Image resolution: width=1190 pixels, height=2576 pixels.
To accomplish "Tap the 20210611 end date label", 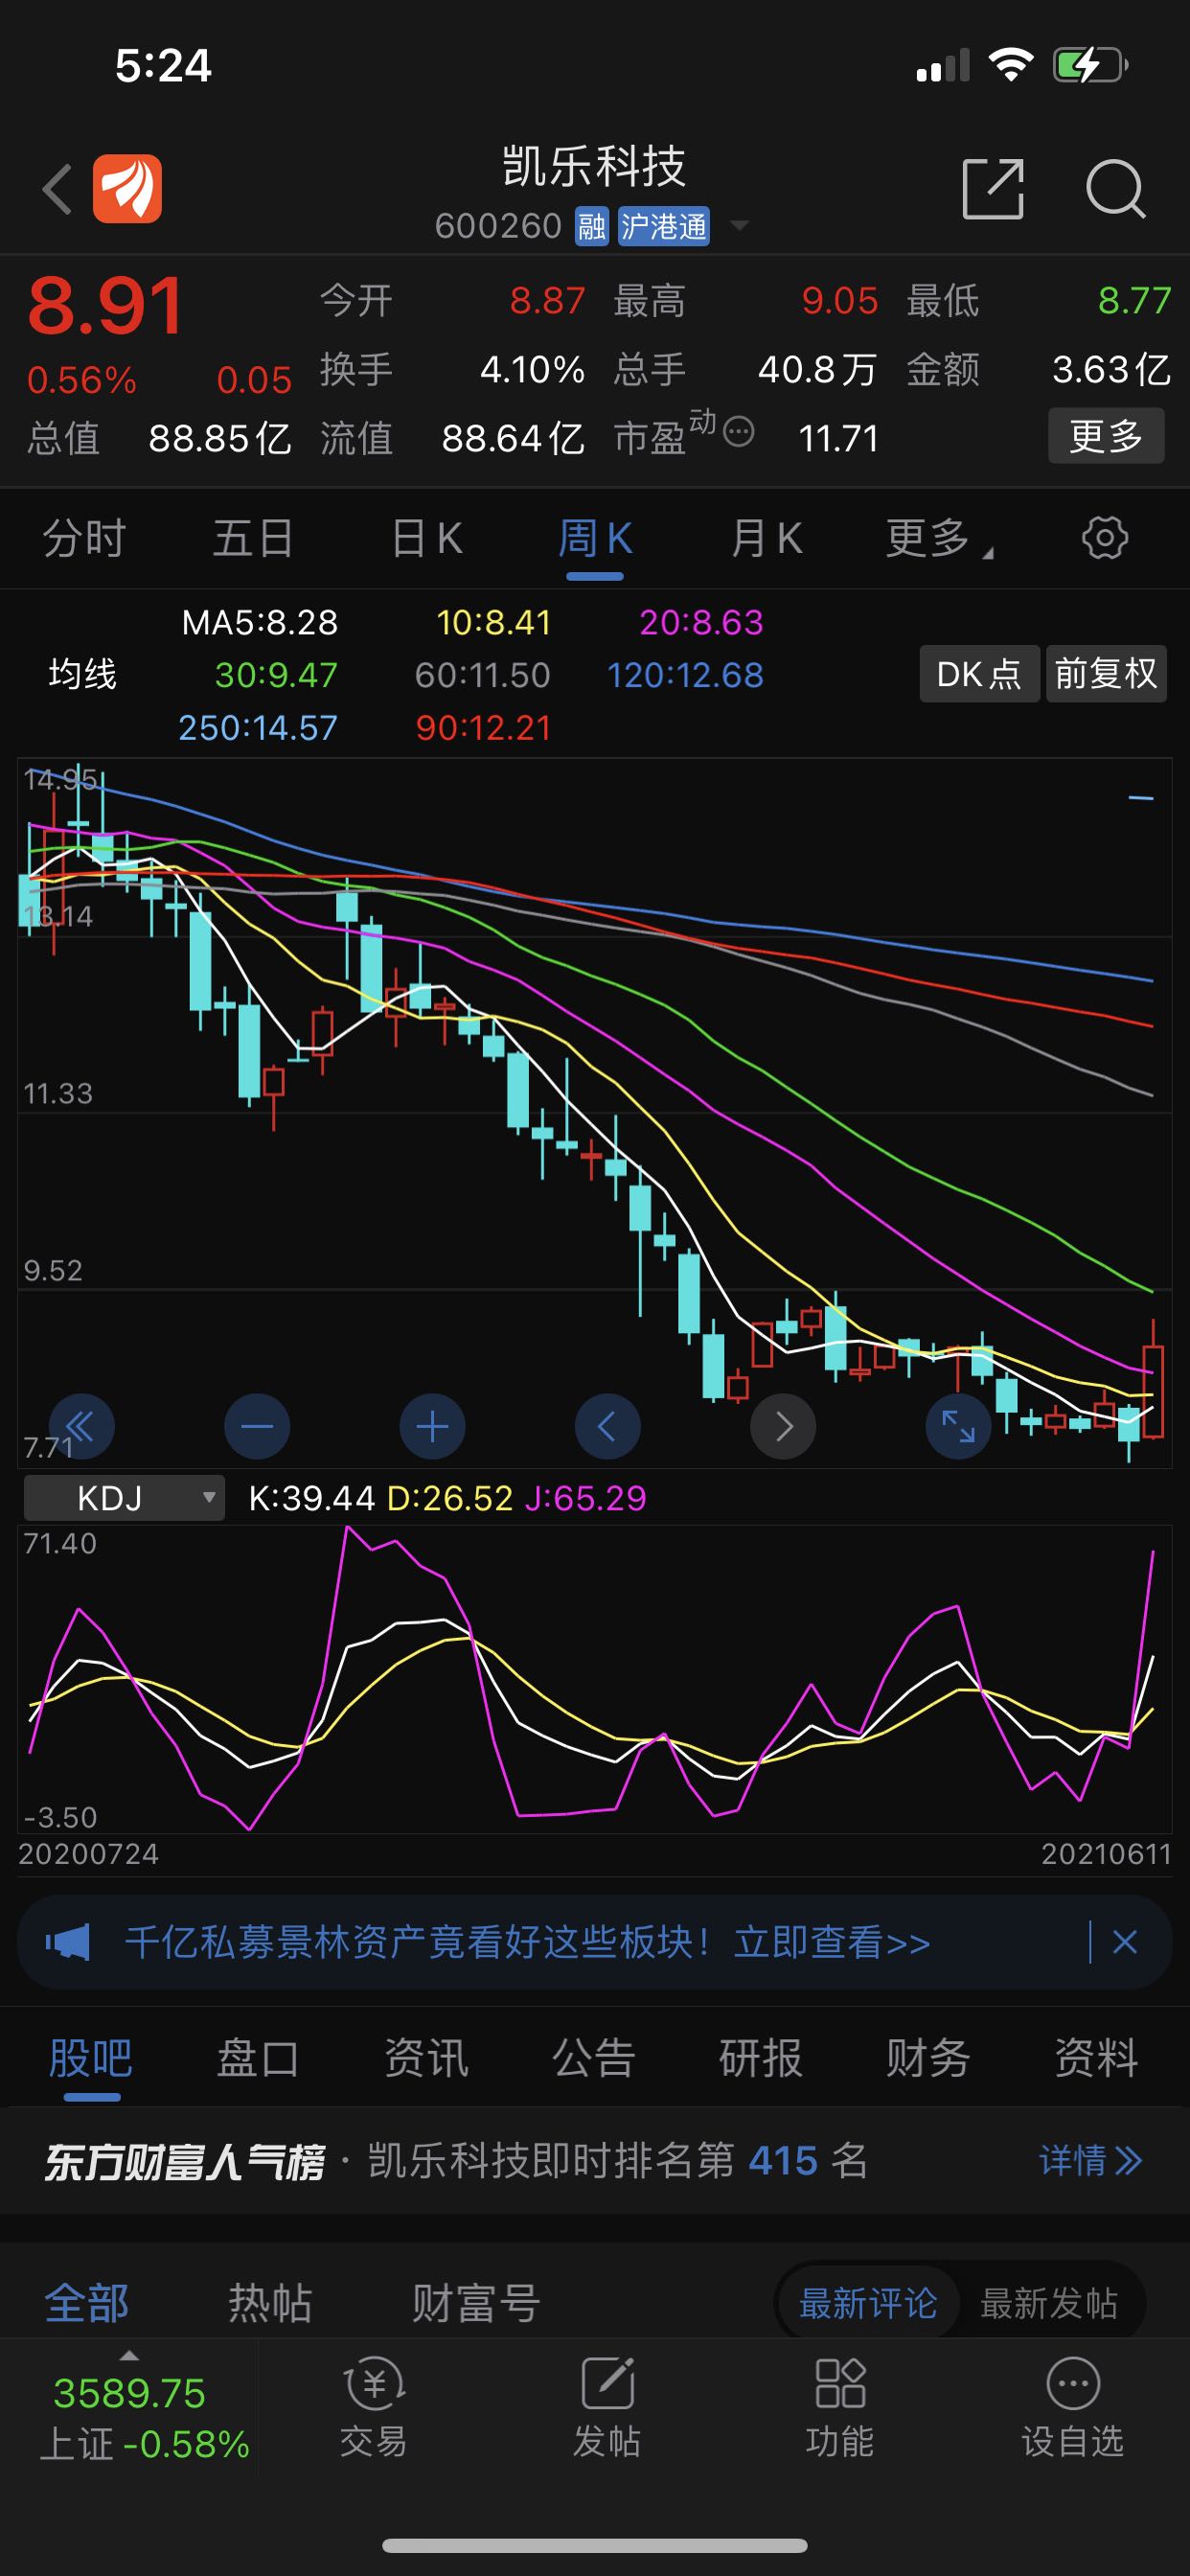I will click(x=1106, y=1854).
